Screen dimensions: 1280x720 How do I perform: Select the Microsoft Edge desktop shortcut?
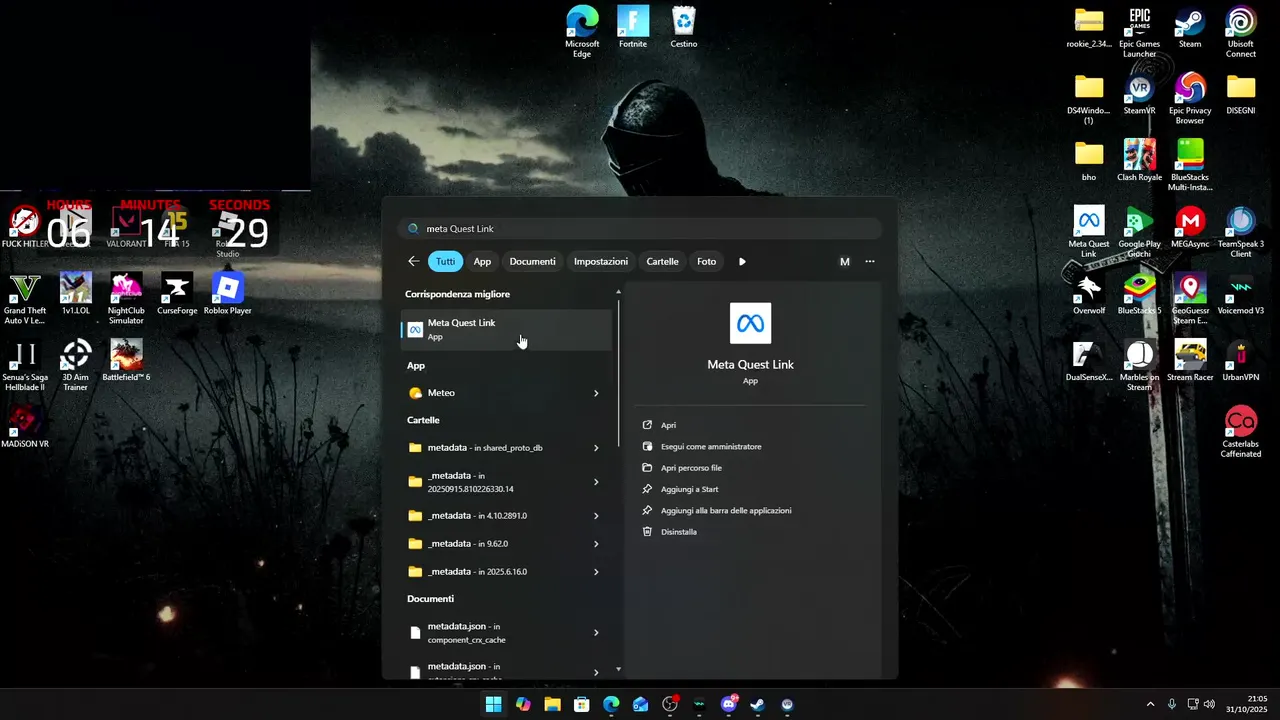[x=582, y=31]
